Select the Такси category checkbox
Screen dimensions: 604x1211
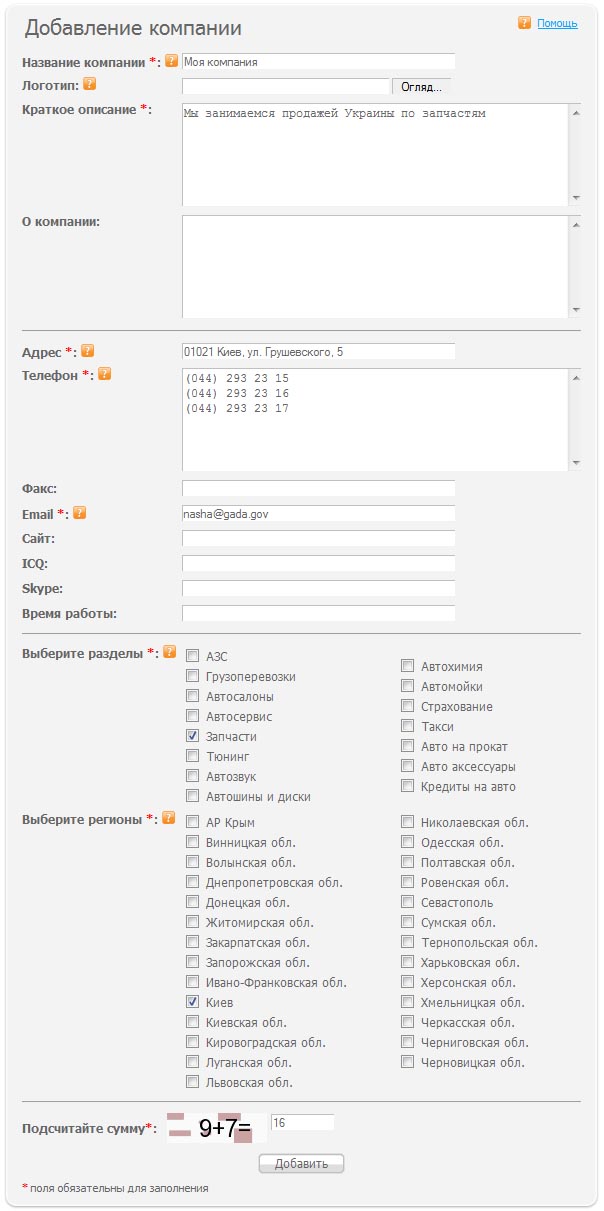point(408,726)
